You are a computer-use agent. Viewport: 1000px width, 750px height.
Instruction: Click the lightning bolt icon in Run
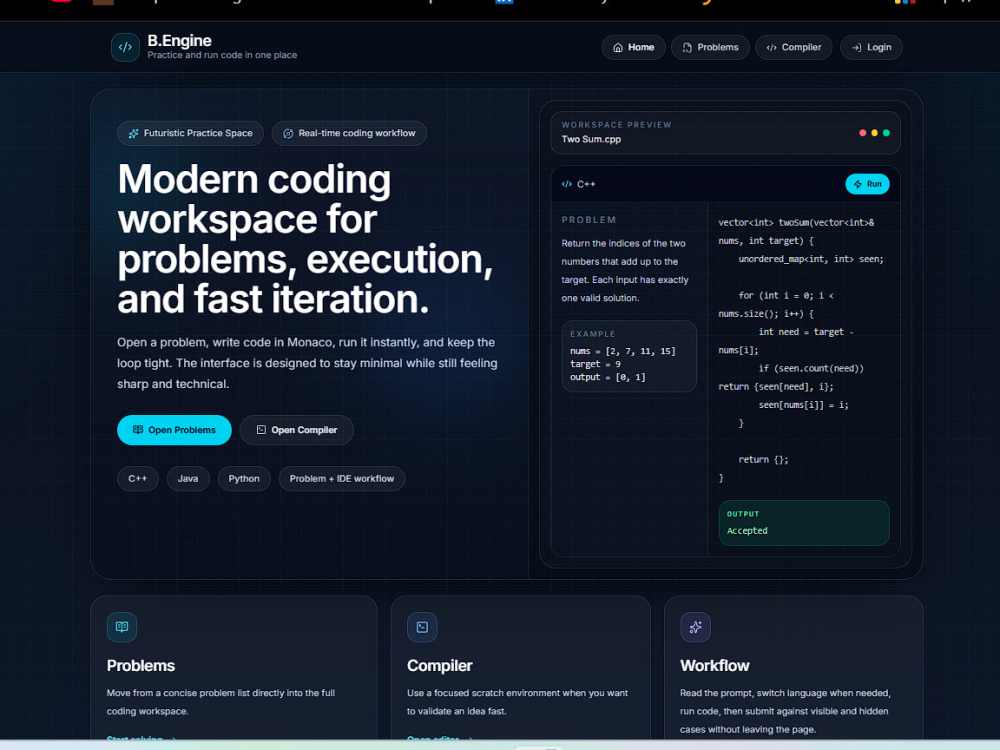click(x=858, y=184)
